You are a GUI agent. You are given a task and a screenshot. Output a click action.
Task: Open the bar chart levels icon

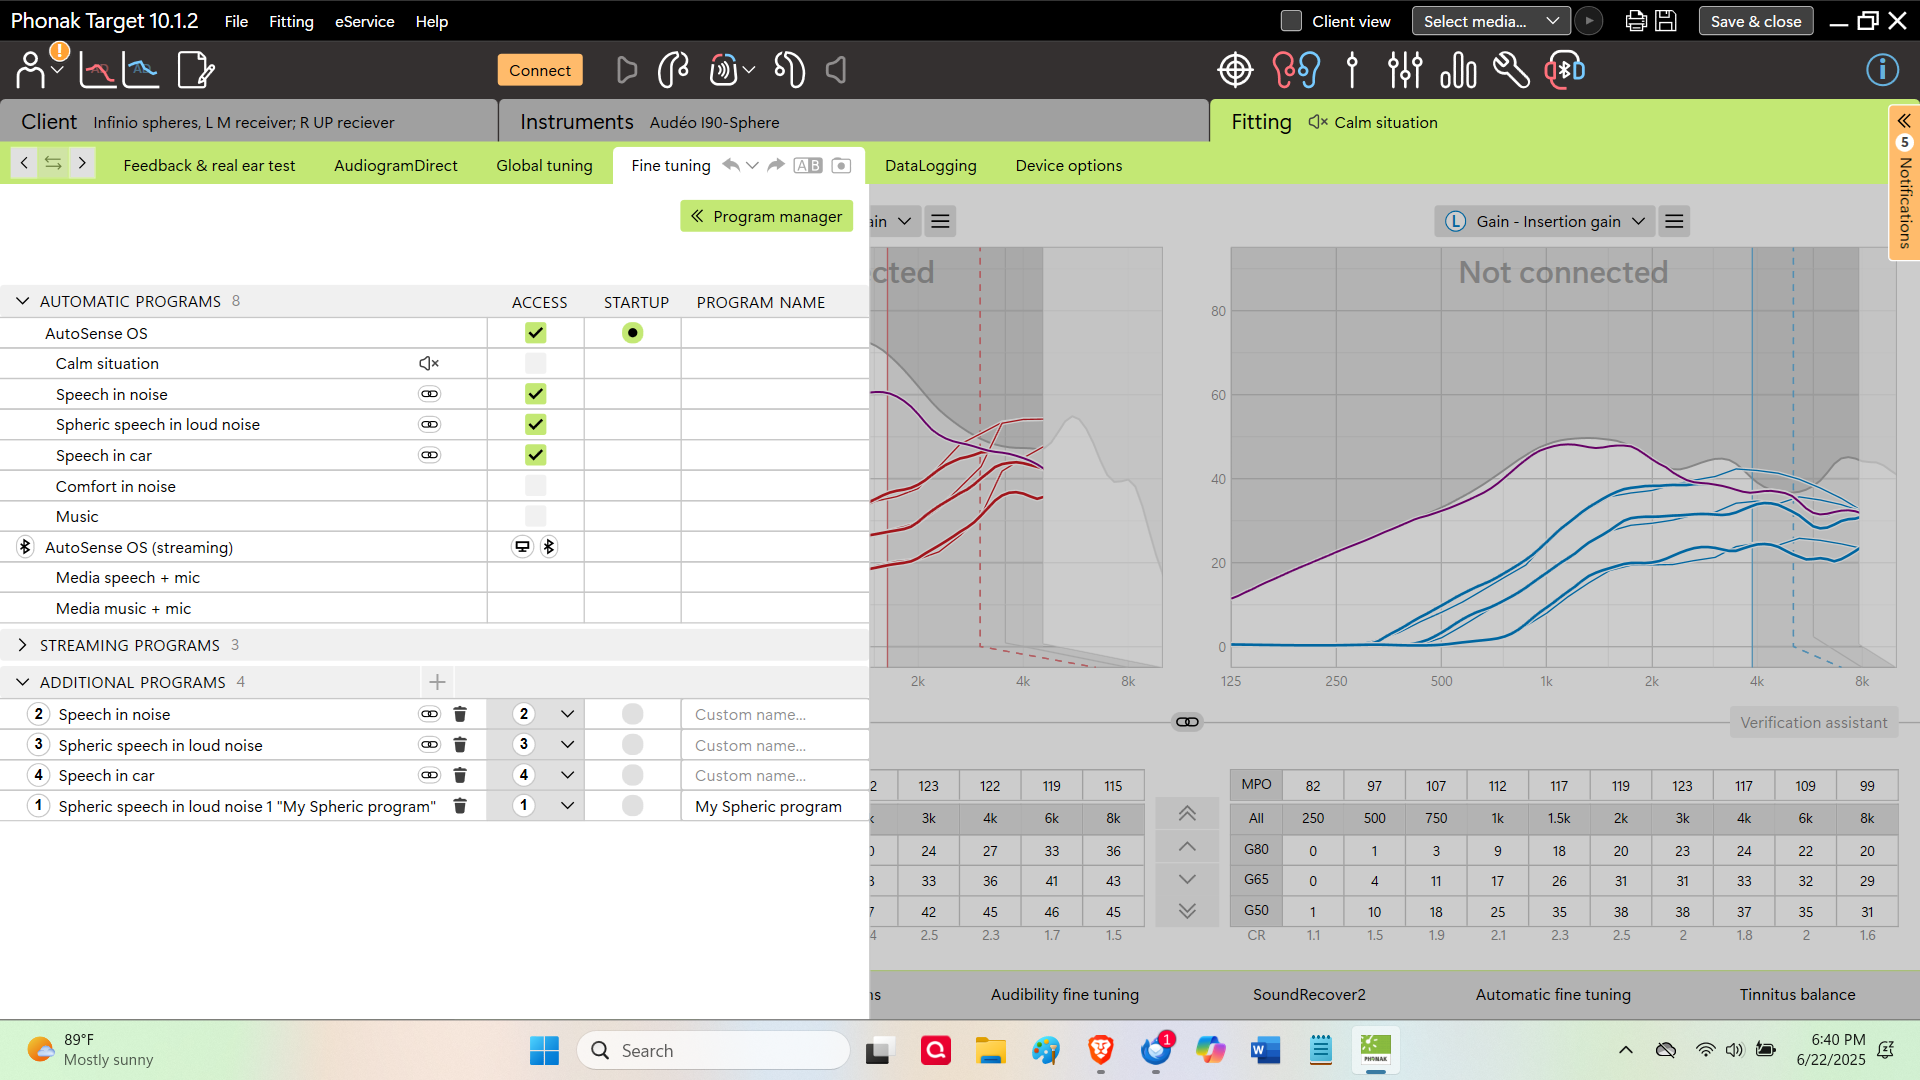click(x=1458, y=70)
